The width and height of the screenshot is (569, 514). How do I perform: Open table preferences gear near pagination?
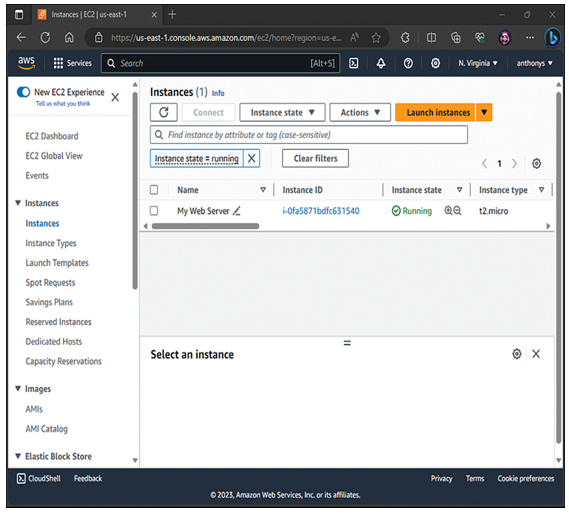536,163
